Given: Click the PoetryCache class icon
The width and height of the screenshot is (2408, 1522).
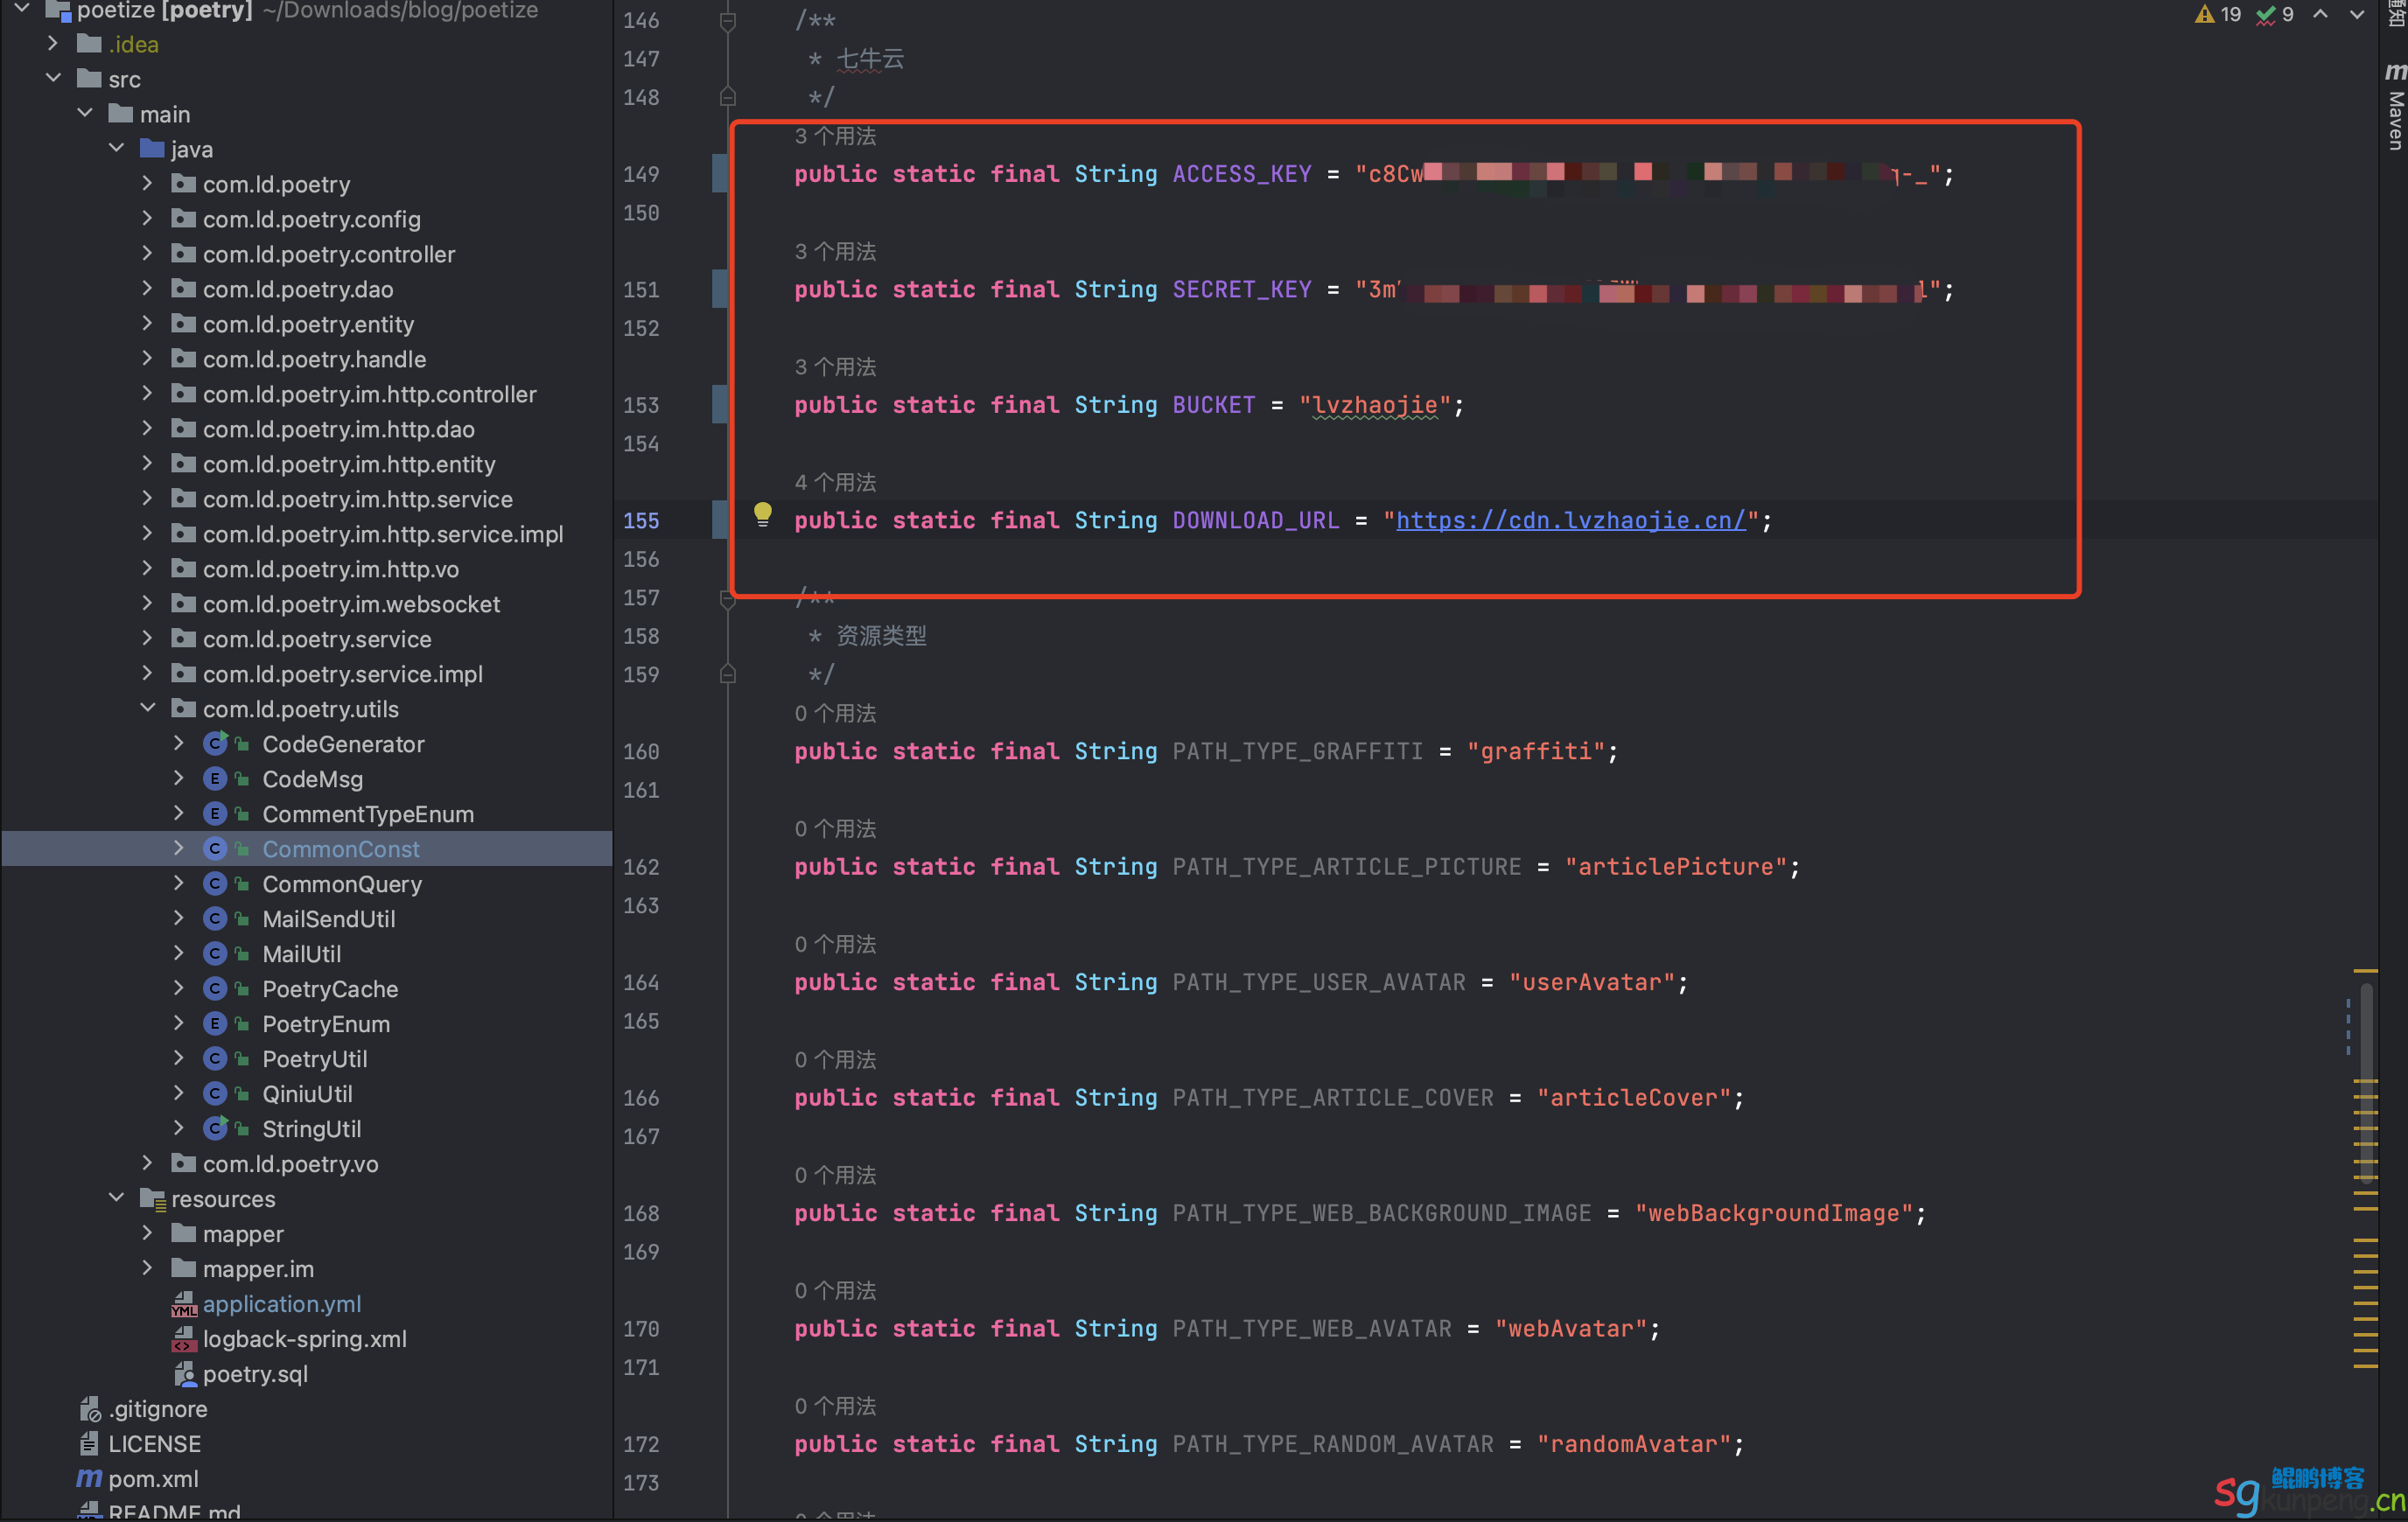Looking at the screenshot, I should [215, 988].
